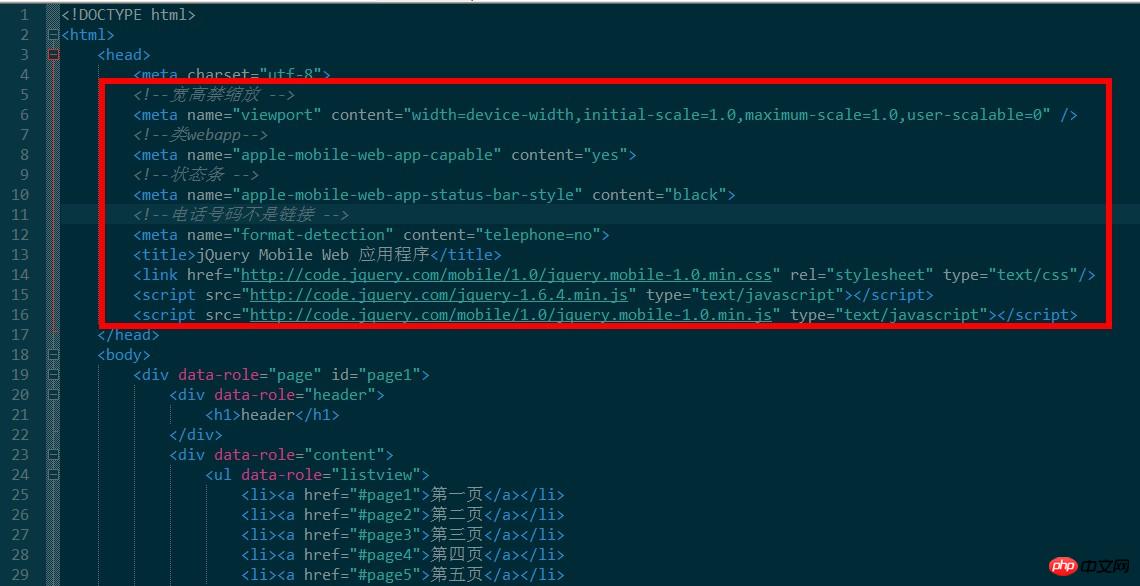Click the href="#page2" attribute

click(363, 515)
